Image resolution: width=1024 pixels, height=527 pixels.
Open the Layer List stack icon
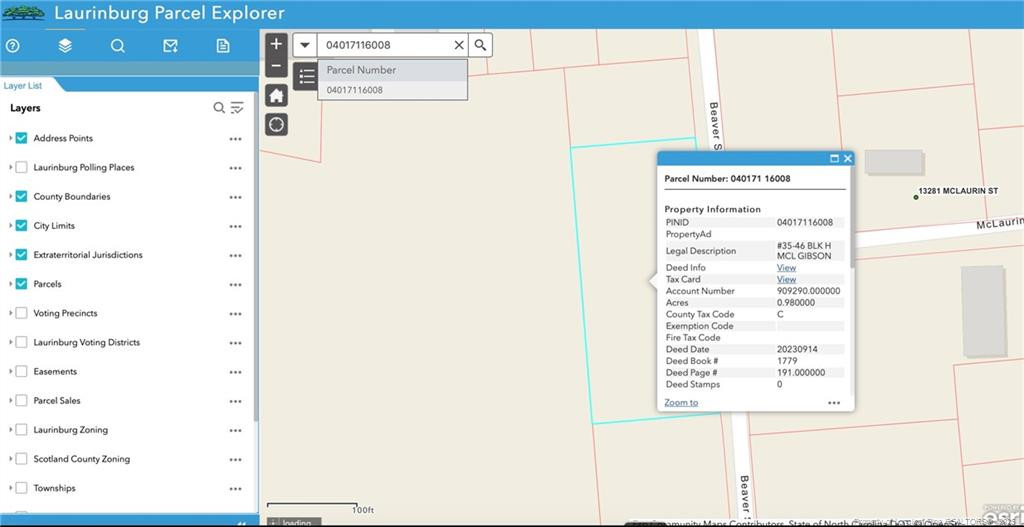tap(65, 46)
